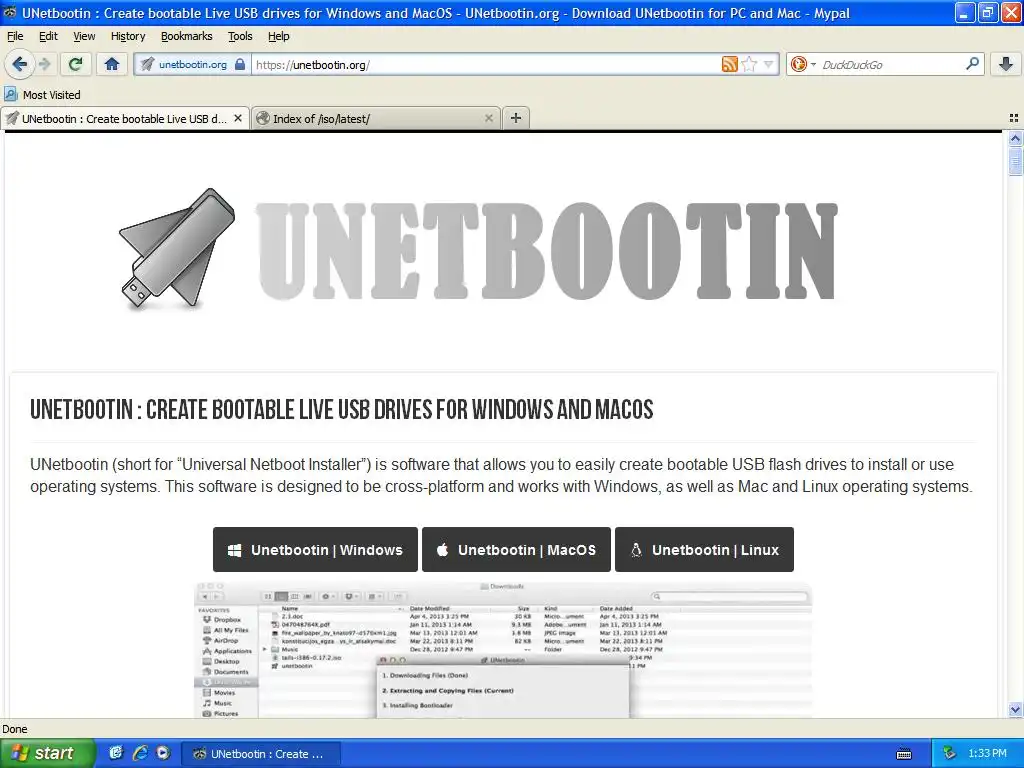Open the Most Visited bookmarks folder
This screenshot has height=768, width=1024.
tap(42, 95)
